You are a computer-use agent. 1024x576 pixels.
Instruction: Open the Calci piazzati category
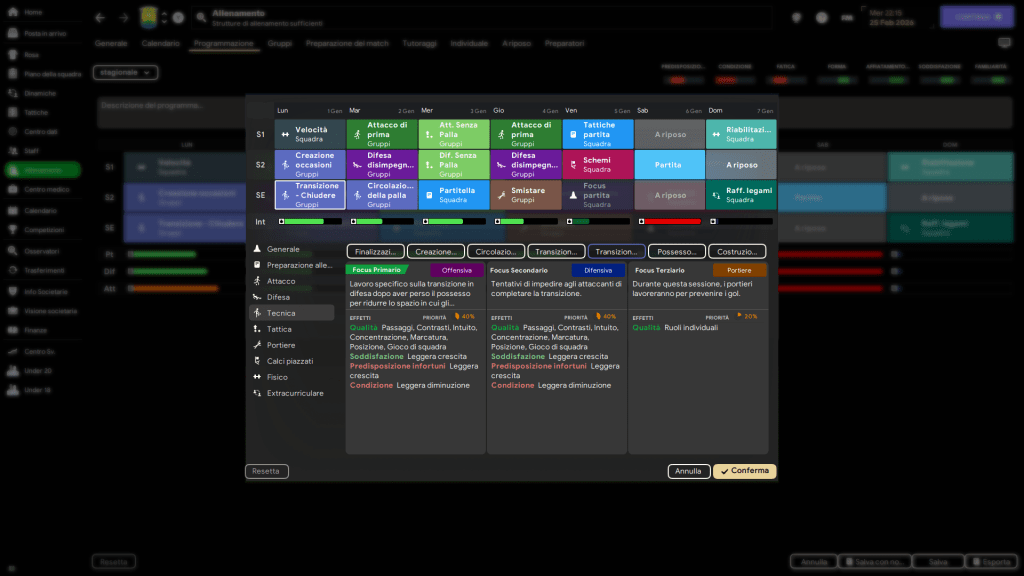(289, 361)
